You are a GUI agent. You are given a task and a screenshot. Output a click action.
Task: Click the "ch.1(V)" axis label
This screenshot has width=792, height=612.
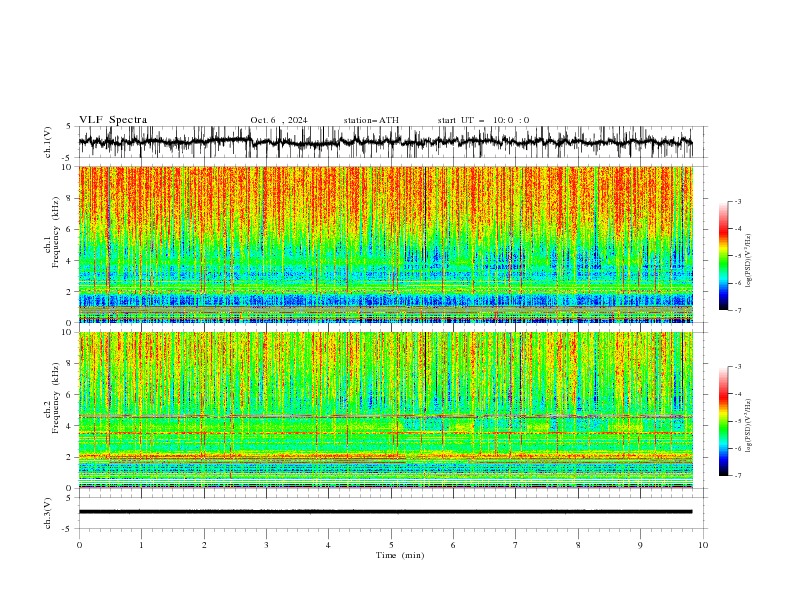click(x=48, y=142)
